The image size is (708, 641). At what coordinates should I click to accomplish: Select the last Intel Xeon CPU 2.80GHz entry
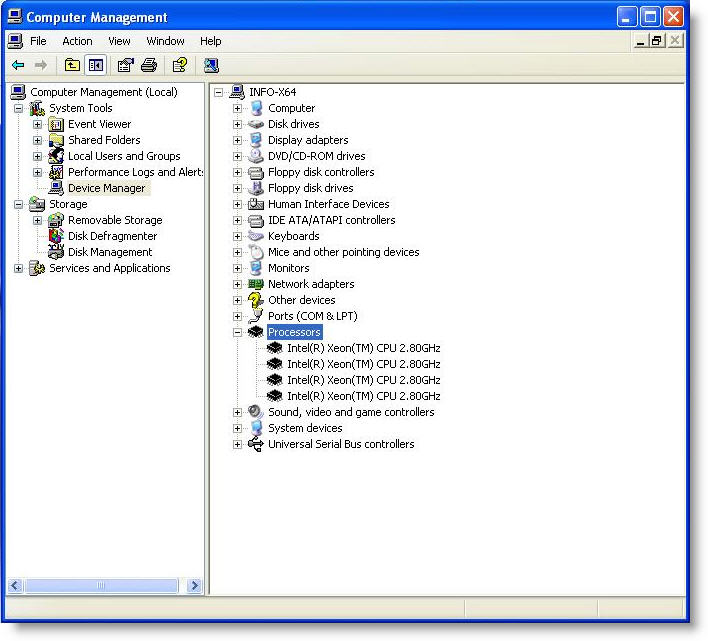(363, 396)
